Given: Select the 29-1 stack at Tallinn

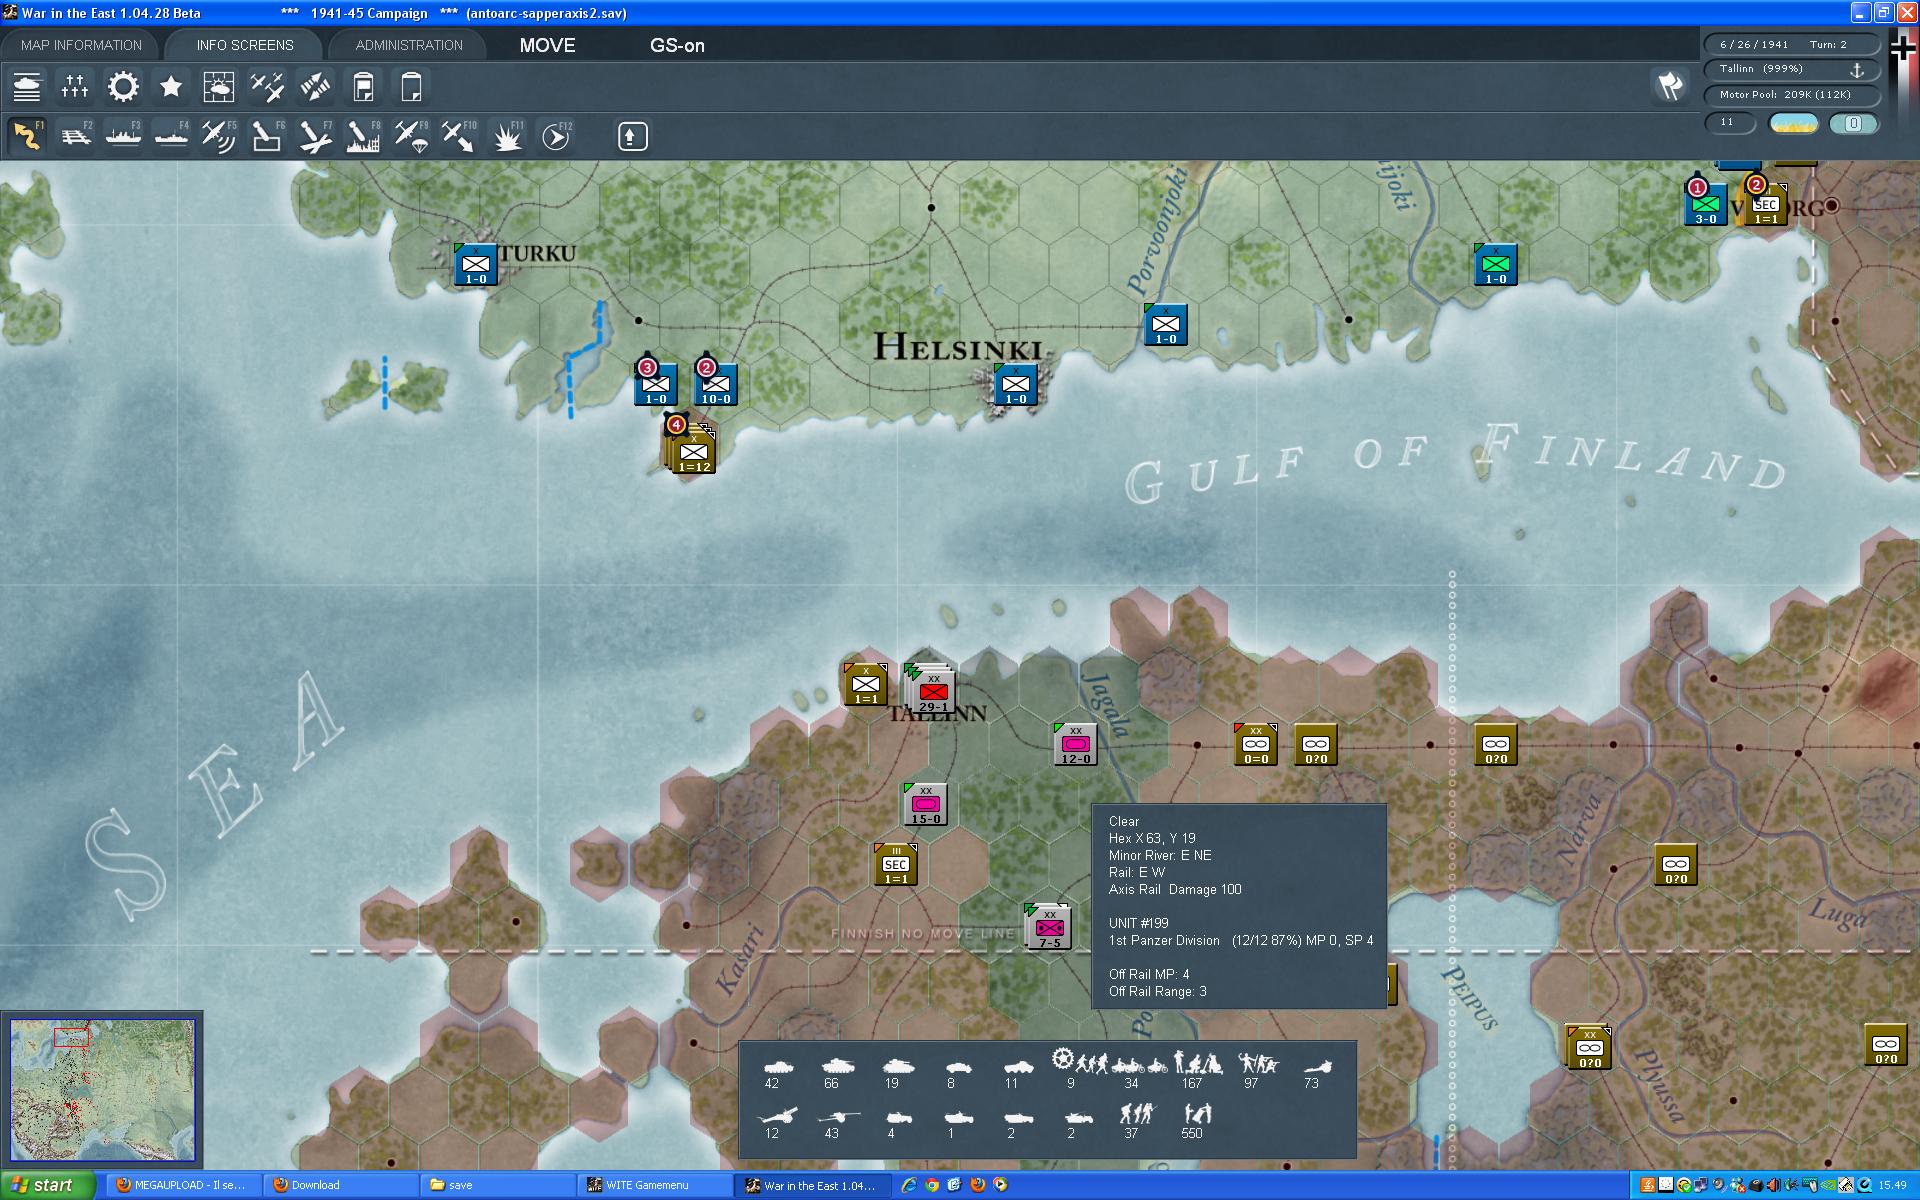Looking at the screenshot, I should pyautogui.click(x=932, y=690).
